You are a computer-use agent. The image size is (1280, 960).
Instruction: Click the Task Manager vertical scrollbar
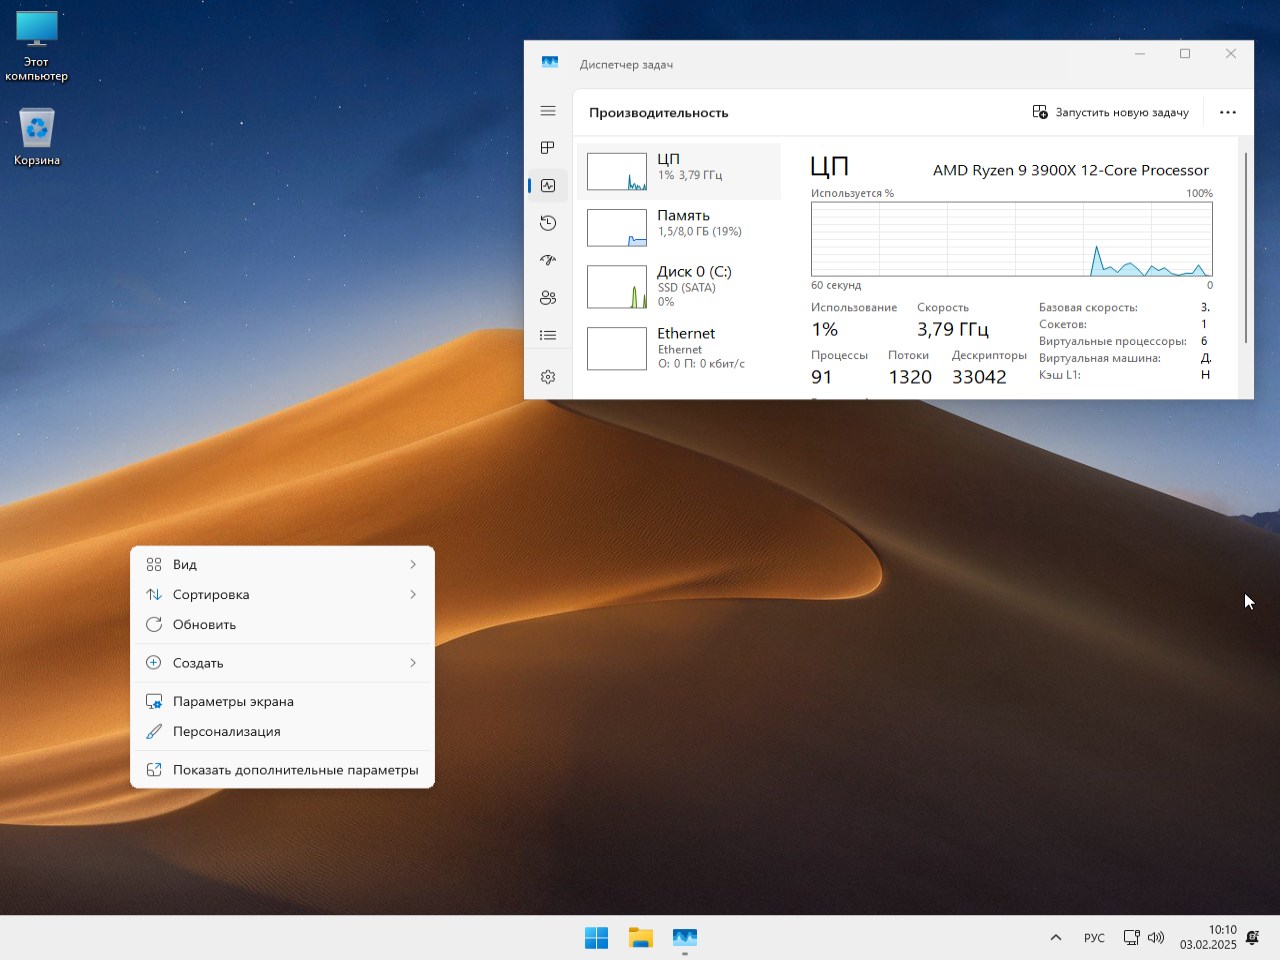point(1246,250)
